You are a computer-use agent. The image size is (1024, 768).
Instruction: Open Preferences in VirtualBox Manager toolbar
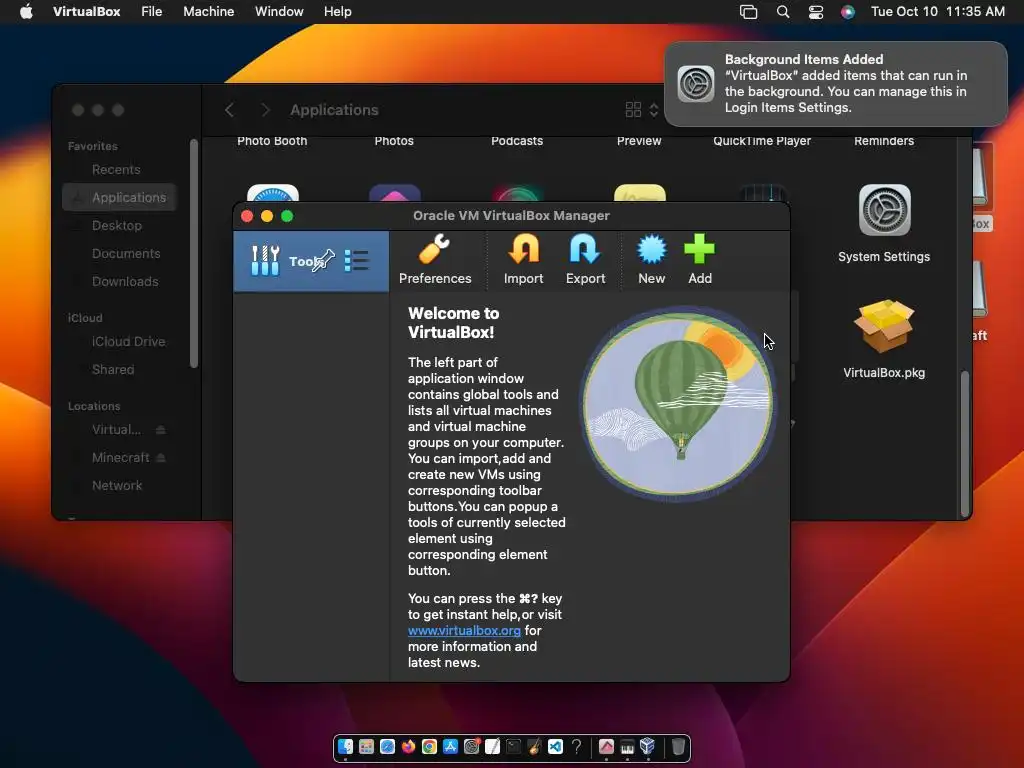(435, 259)
